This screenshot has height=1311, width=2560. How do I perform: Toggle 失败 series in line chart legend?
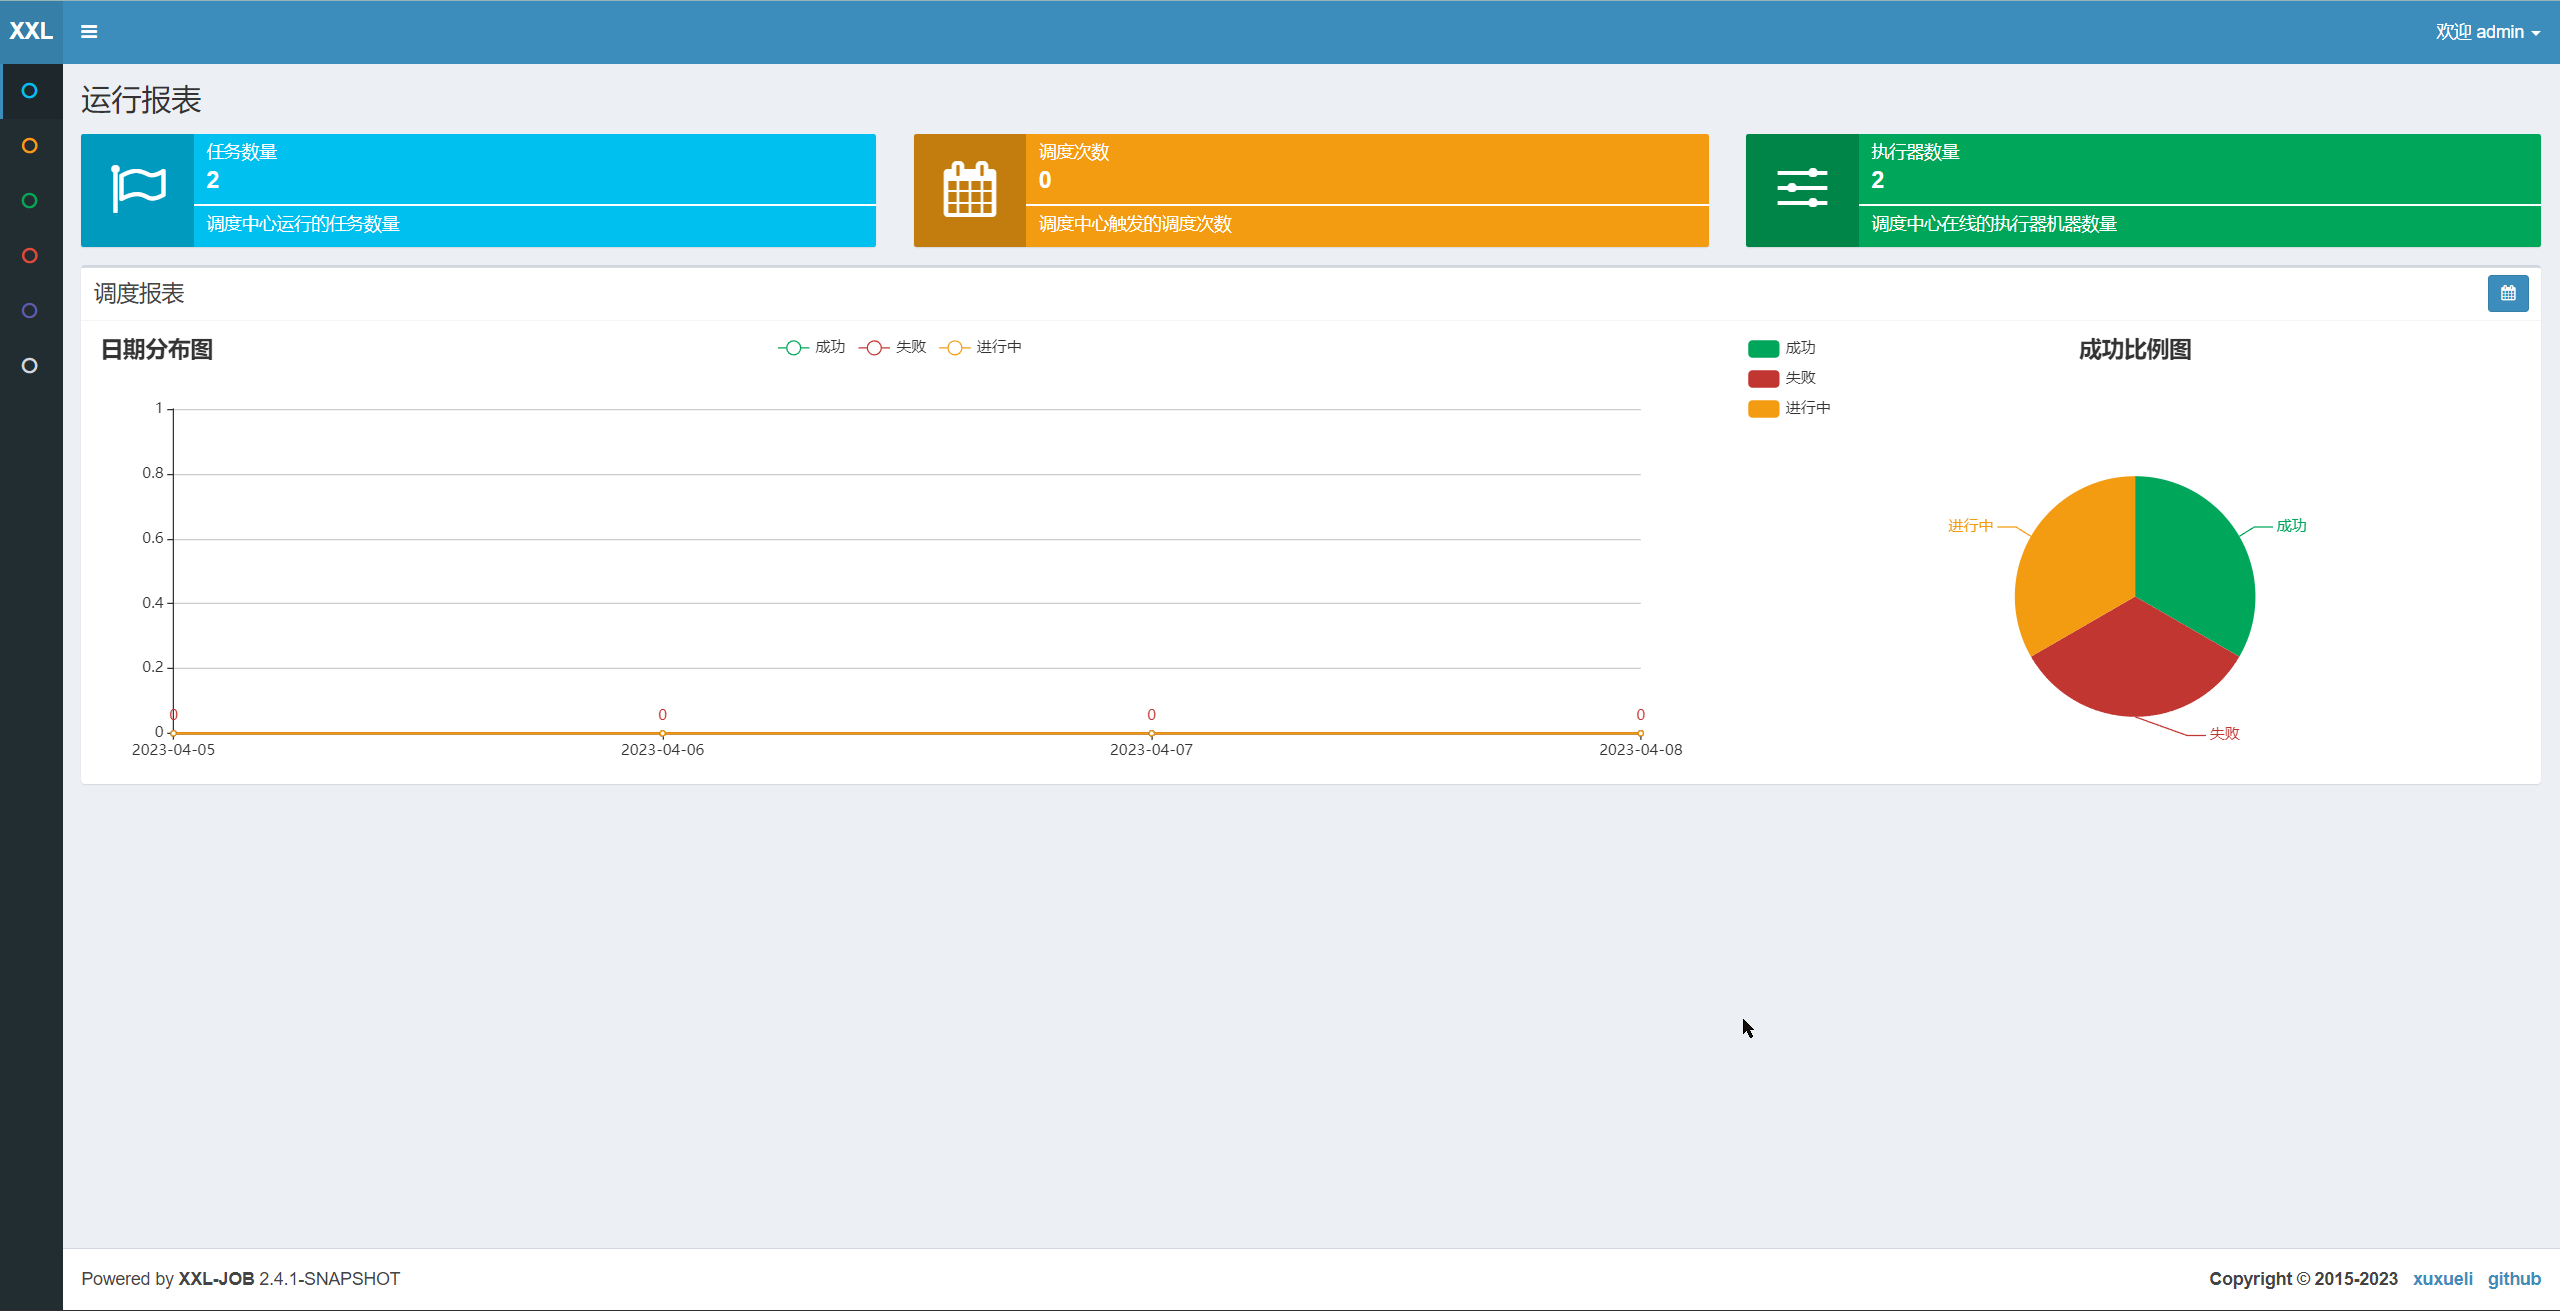click(893, 347)
